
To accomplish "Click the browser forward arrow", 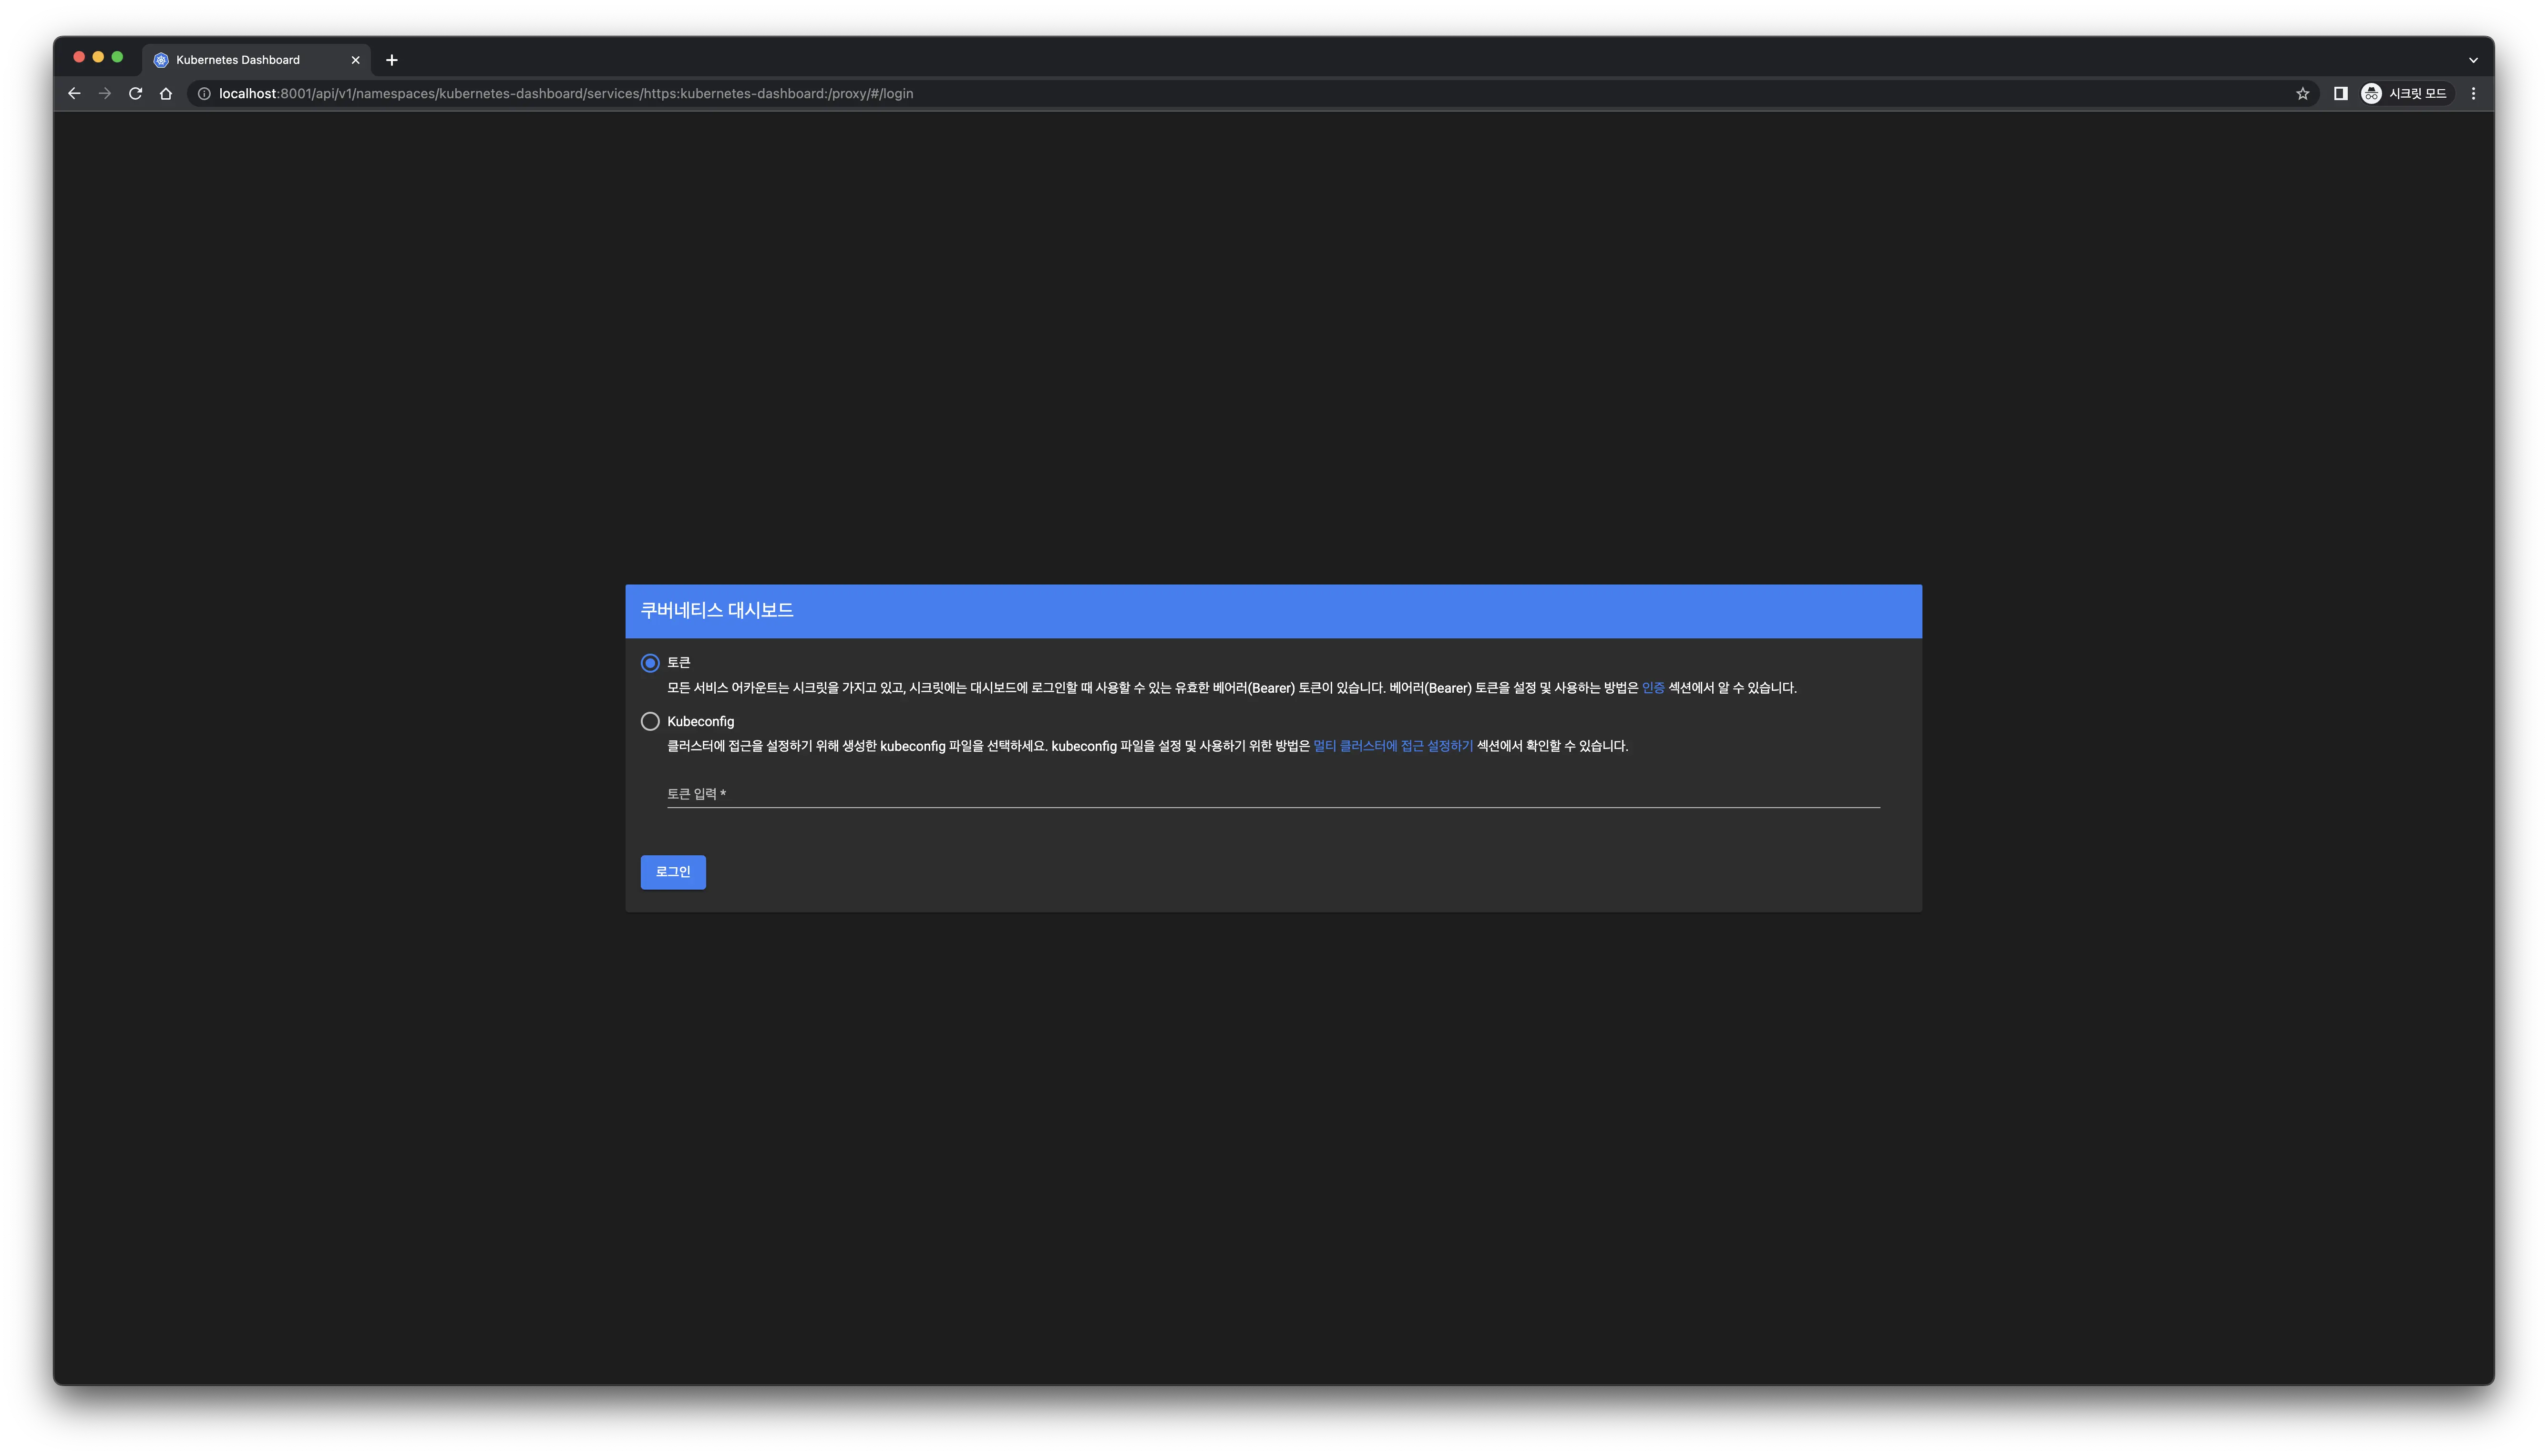I will tap(105, 93).
